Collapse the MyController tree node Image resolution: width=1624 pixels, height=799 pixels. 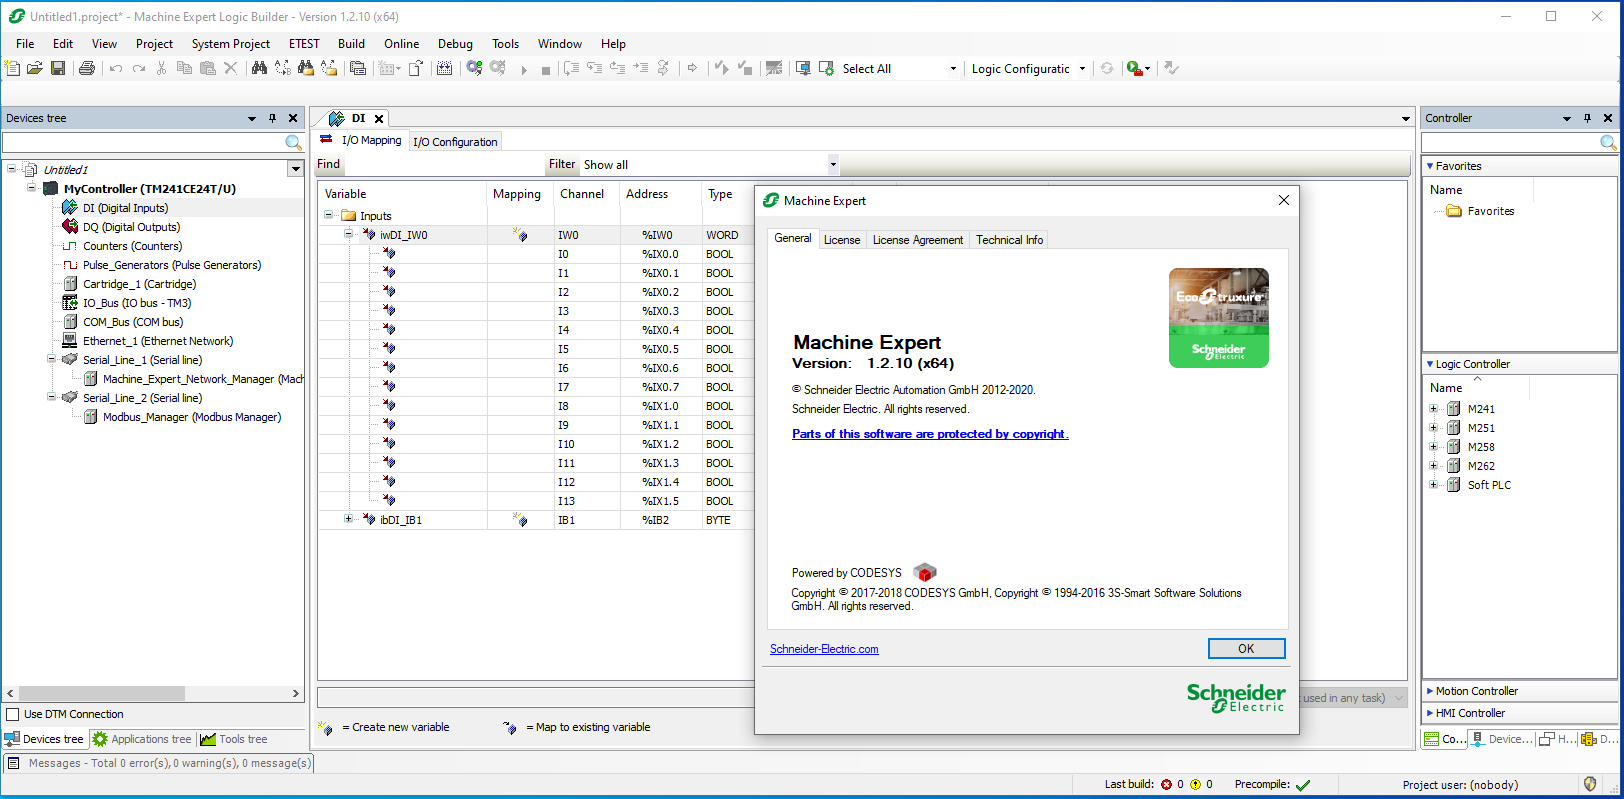[x=31, y=188]
